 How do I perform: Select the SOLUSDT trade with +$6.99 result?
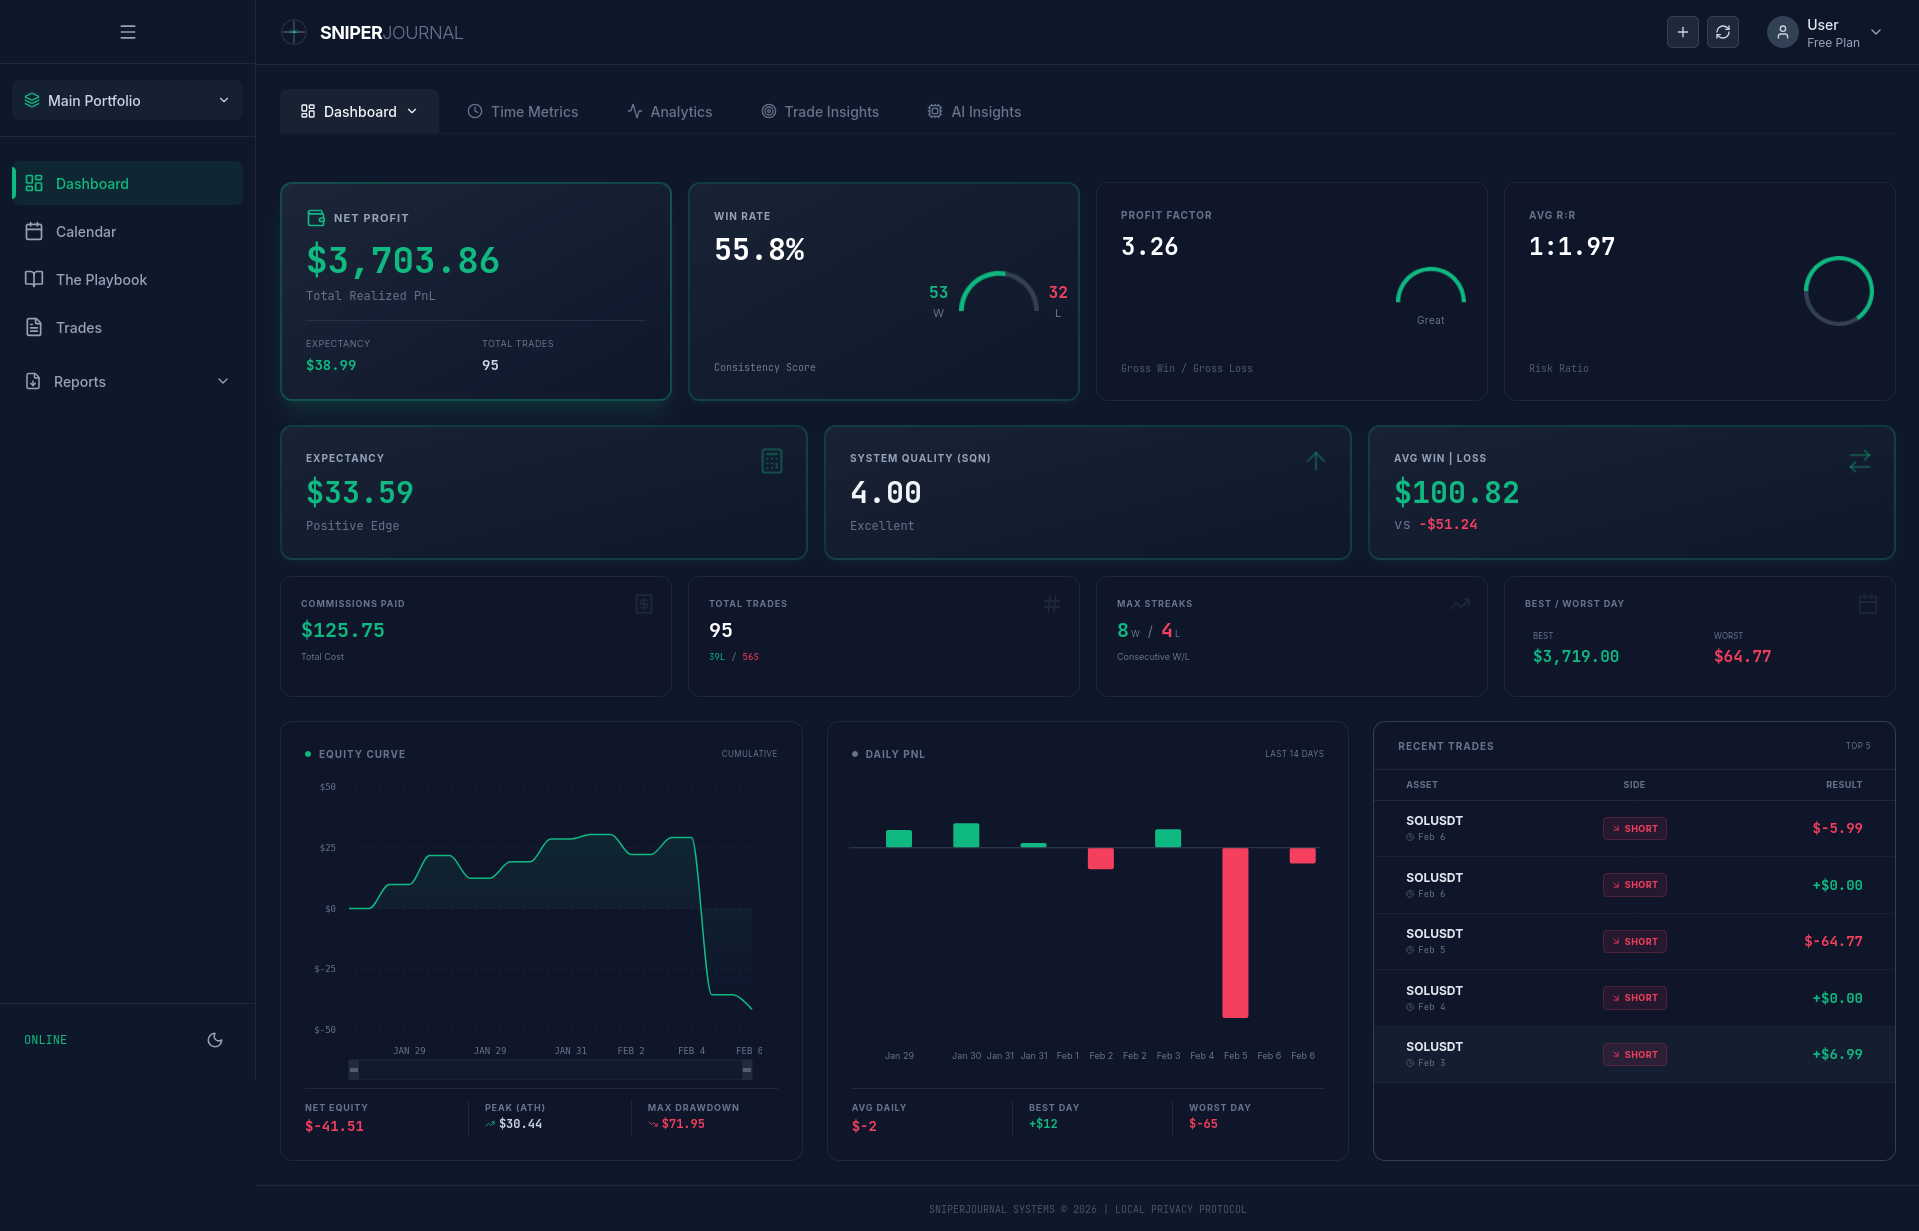tap(1634, 1054)
